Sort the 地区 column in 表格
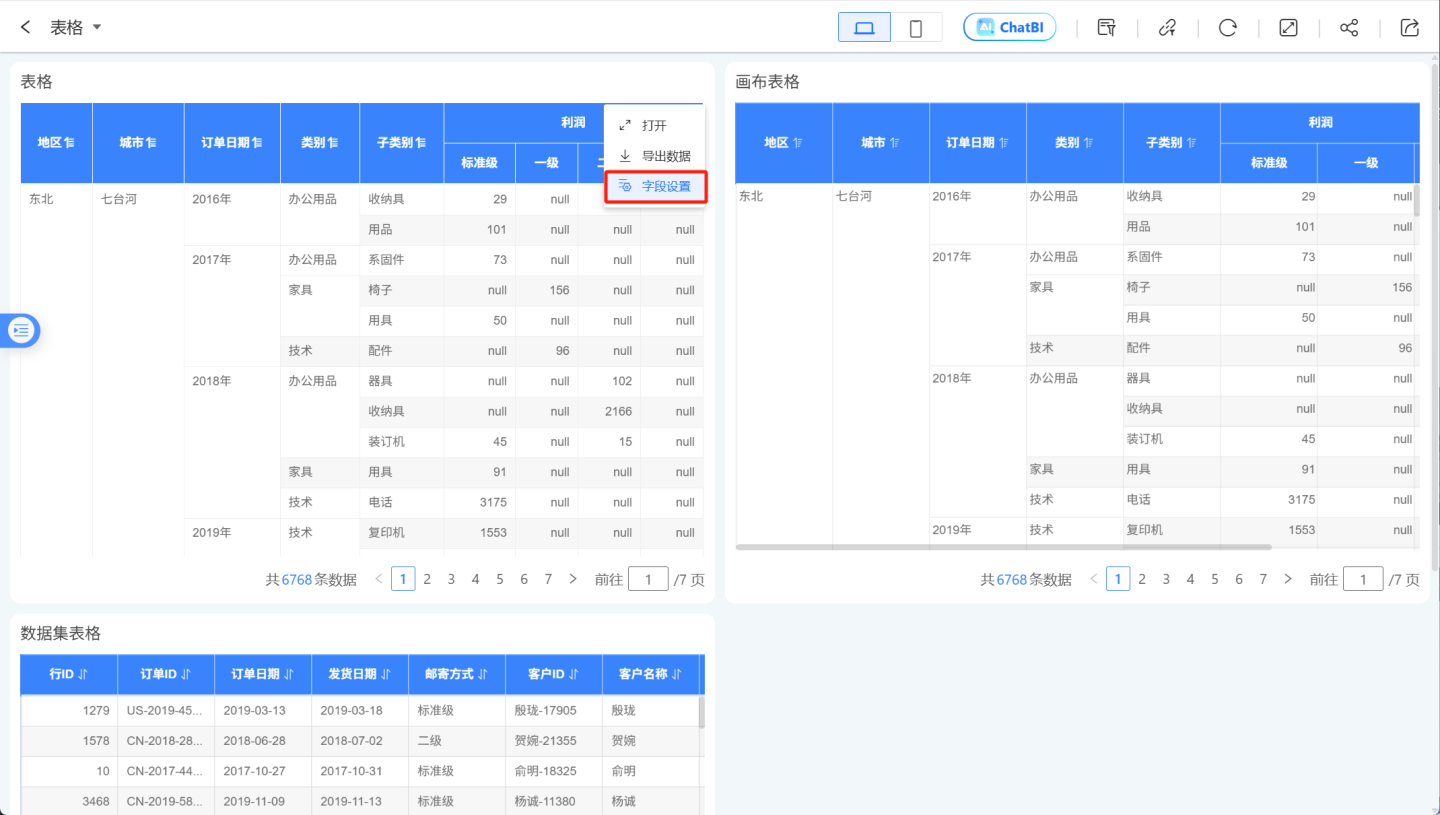 click(69, 143)
